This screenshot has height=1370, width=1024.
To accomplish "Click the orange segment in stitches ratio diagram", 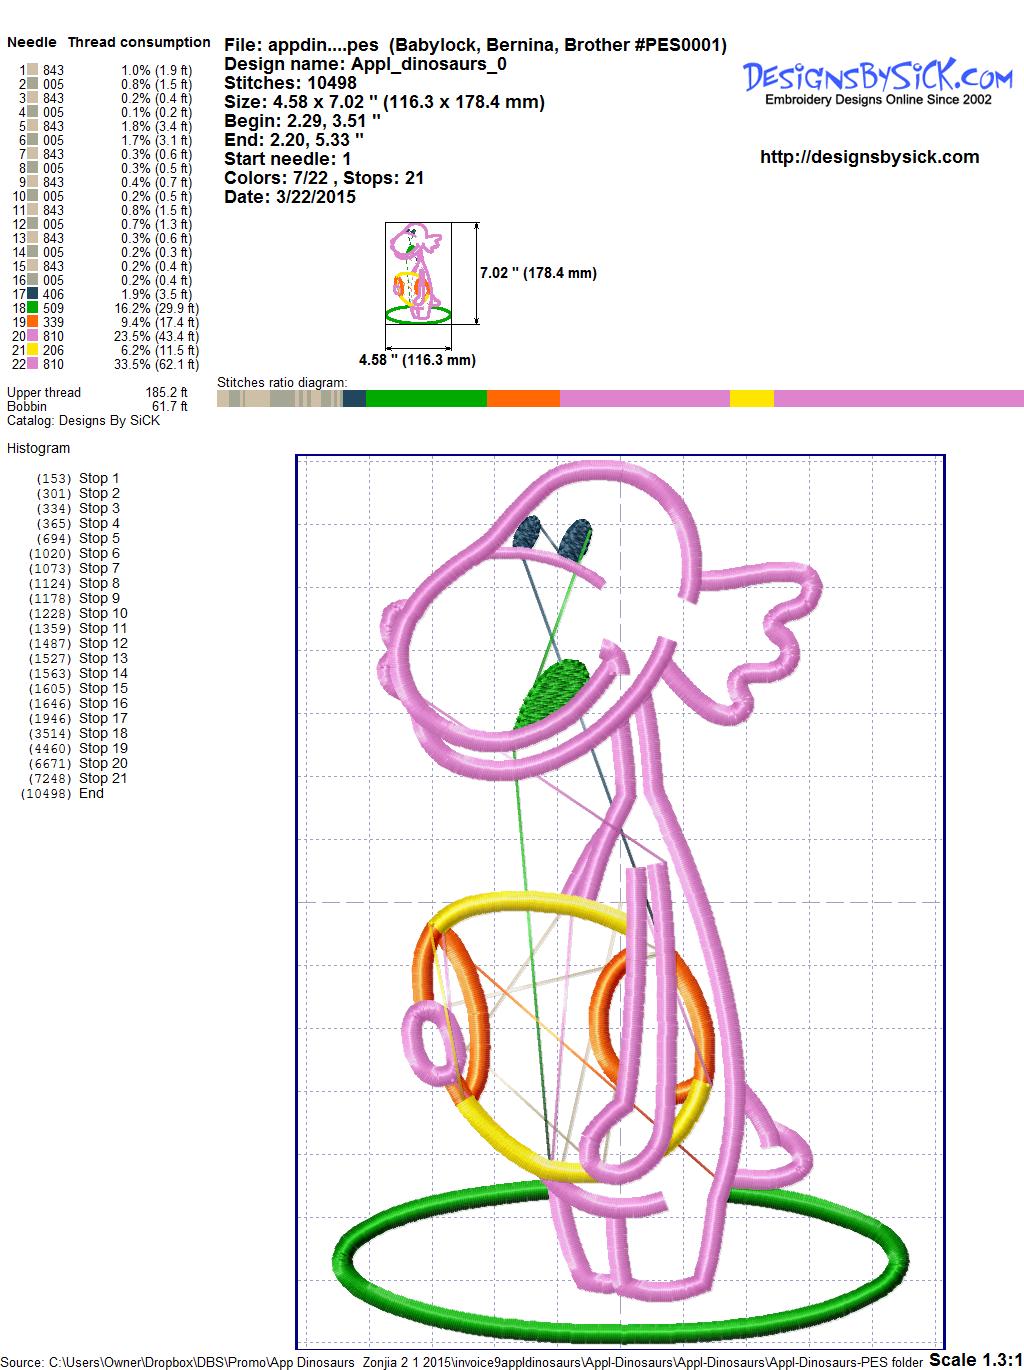I will (x=523, y=398).
